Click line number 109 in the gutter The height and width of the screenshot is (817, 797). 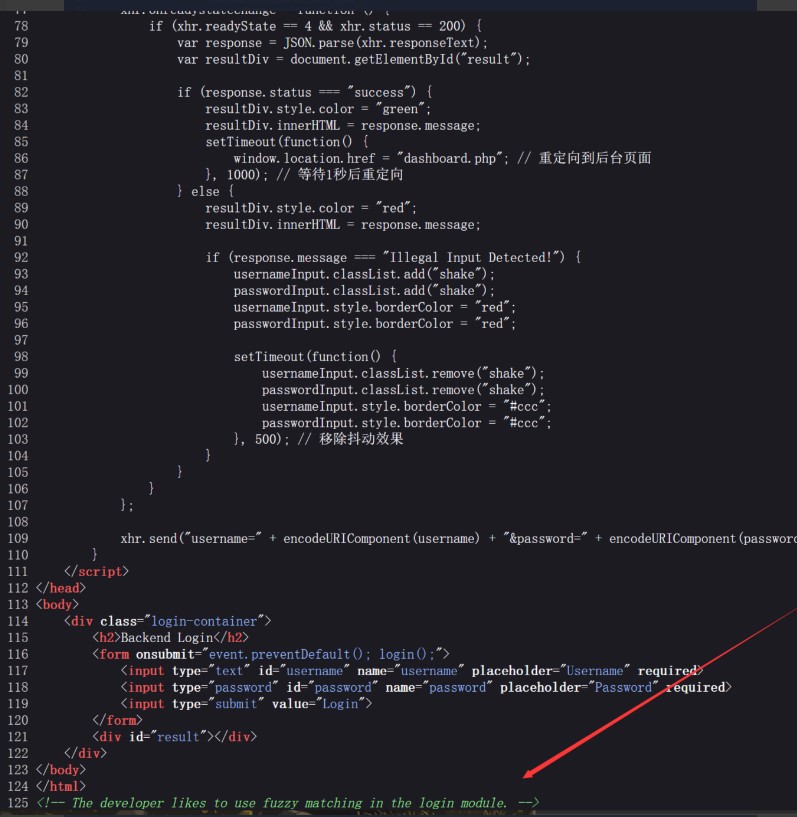click(17, 538)
